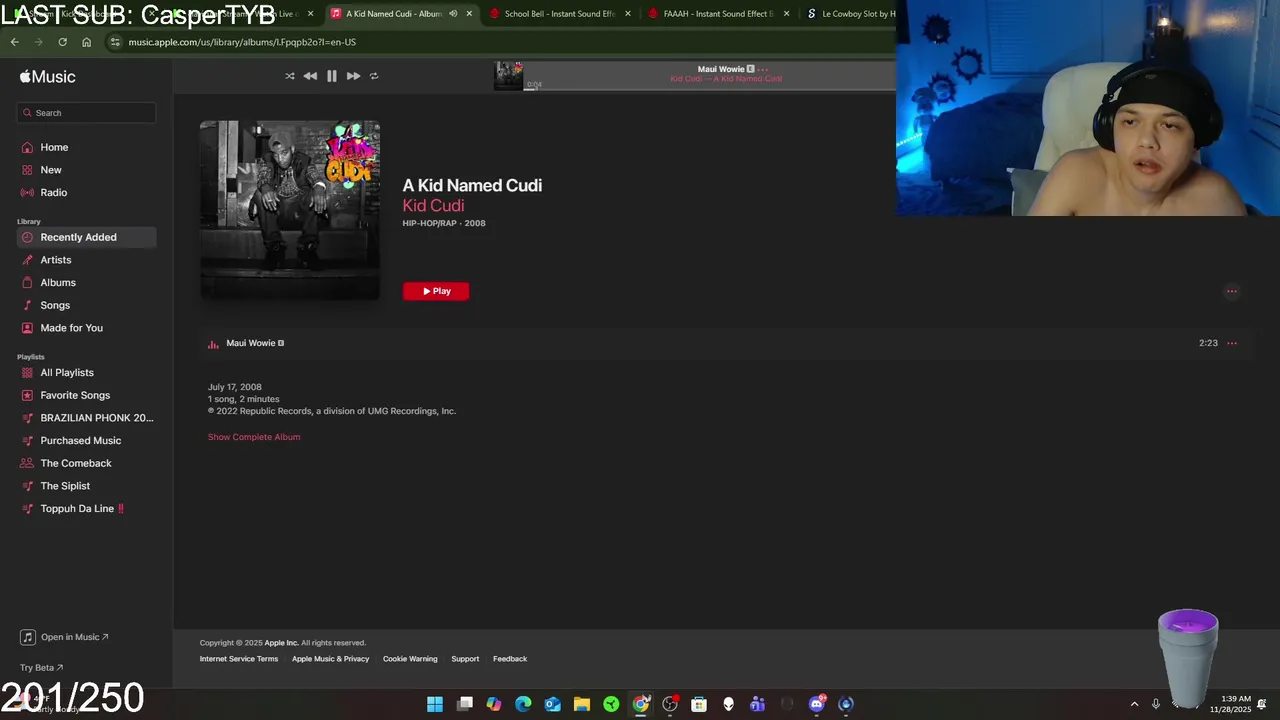Pause the playing song
Screen dimensions: 1280x720
point(332,76)
